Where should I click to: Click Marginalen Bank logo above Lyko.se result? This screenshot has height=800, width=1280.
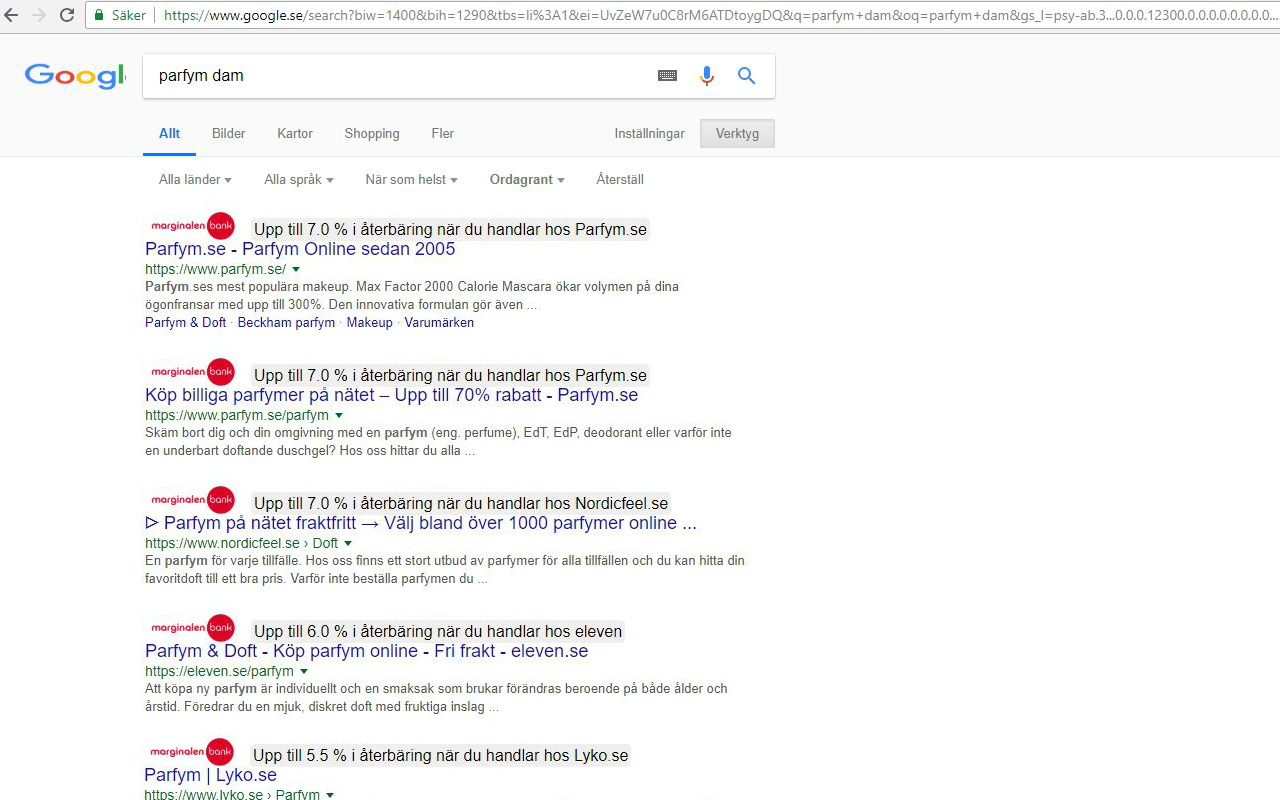pos(191,752)
